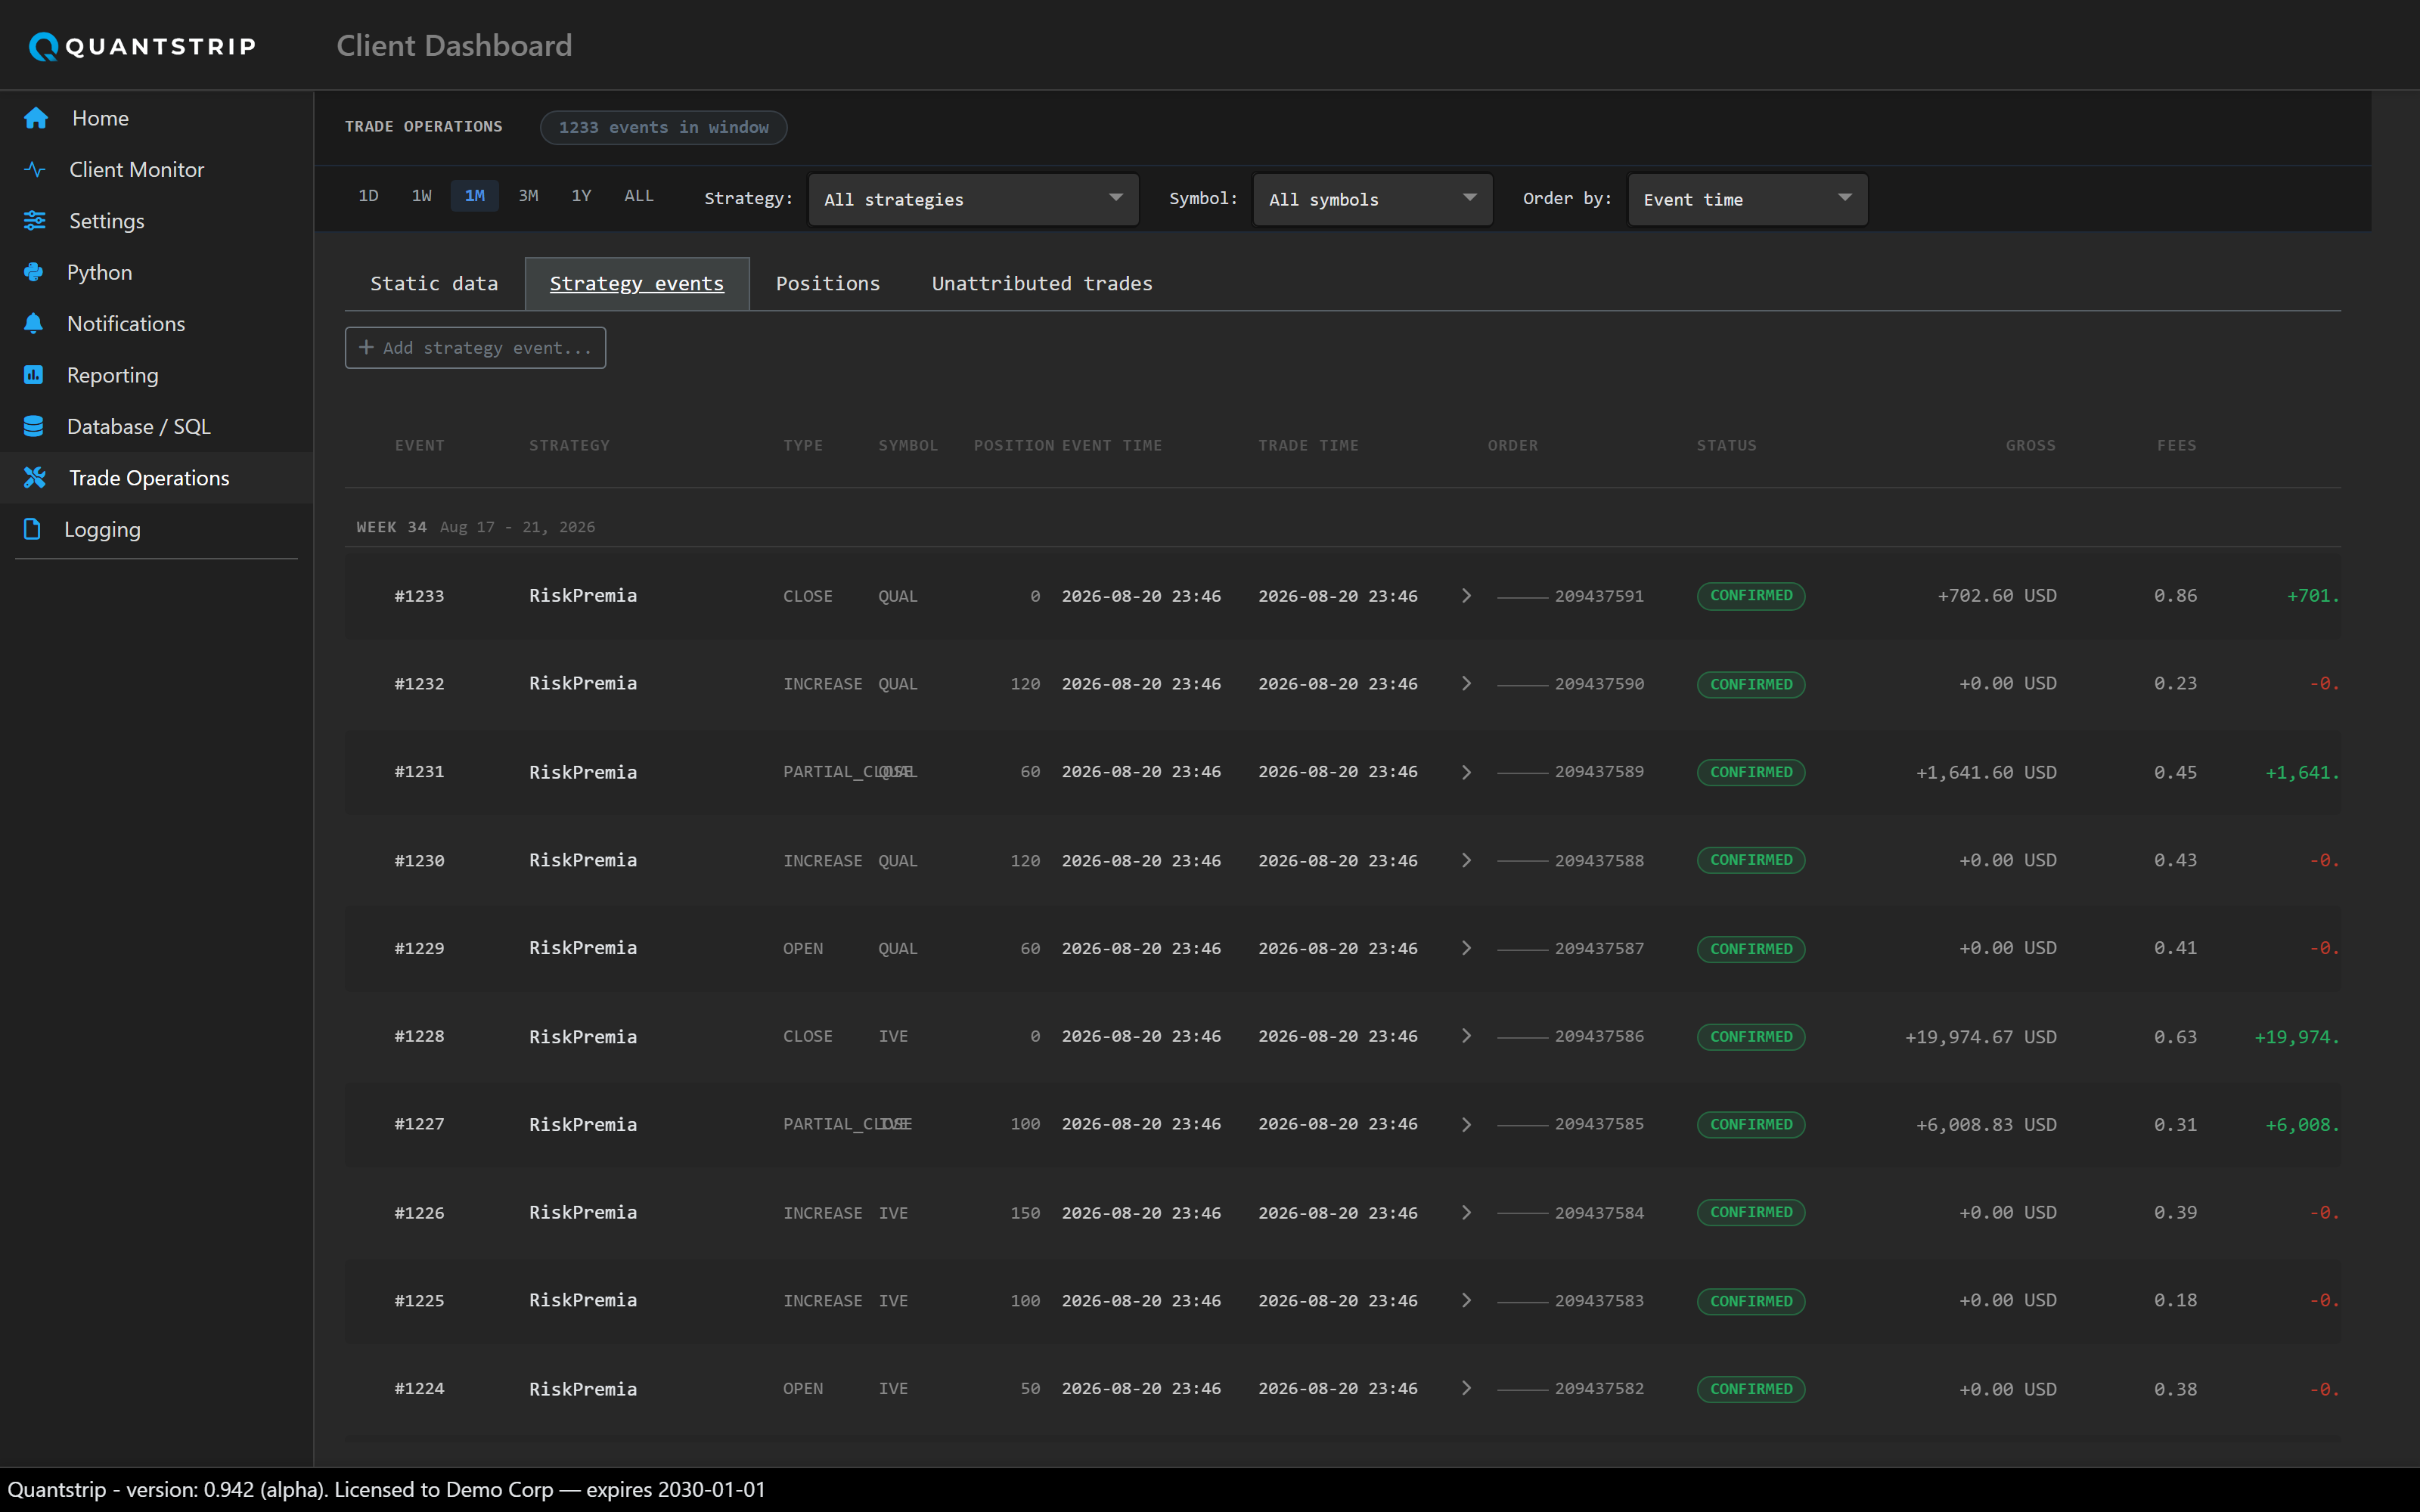Image resolution: width=2420 pixels, height=1512 pixels.
Task: Select the ALL time window
Action: (638, 196)
